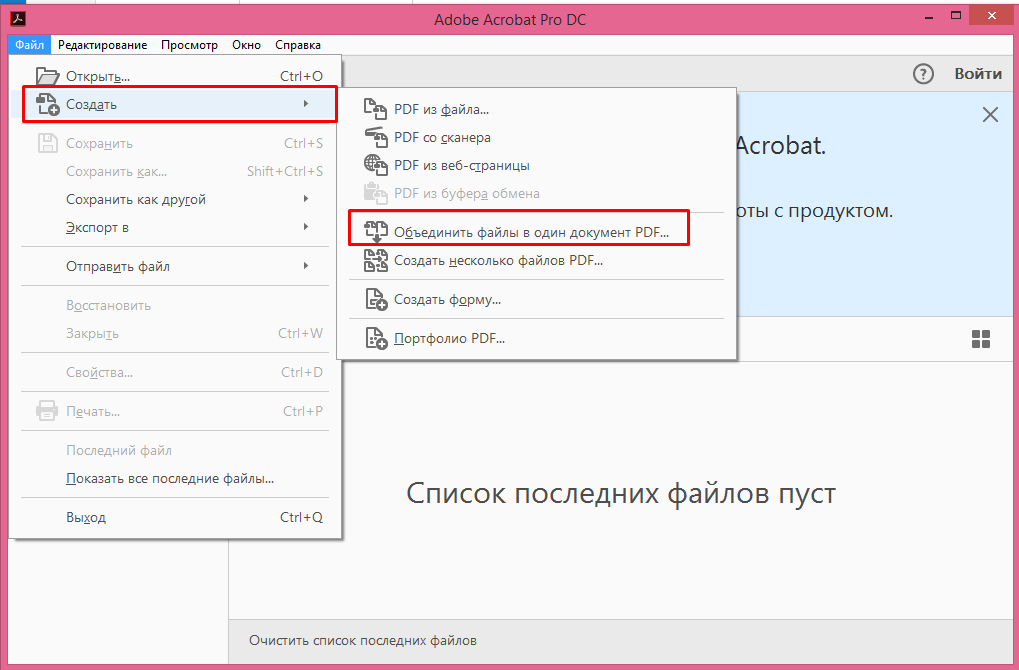Select Объединить файлы в один документ PDF...
Image resolution: width=1019 pixels, height=670 pixels.
(x=536, y=232)
